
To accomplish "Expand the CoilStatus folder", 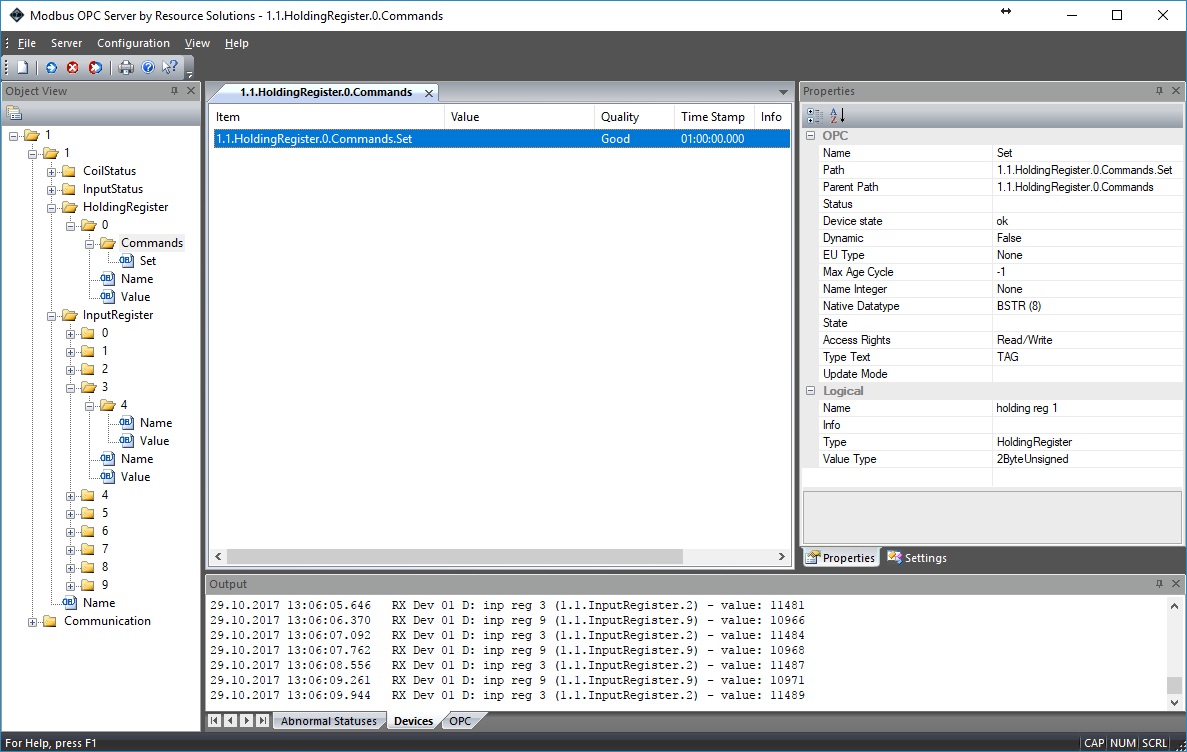I will [x=52, y=171].
